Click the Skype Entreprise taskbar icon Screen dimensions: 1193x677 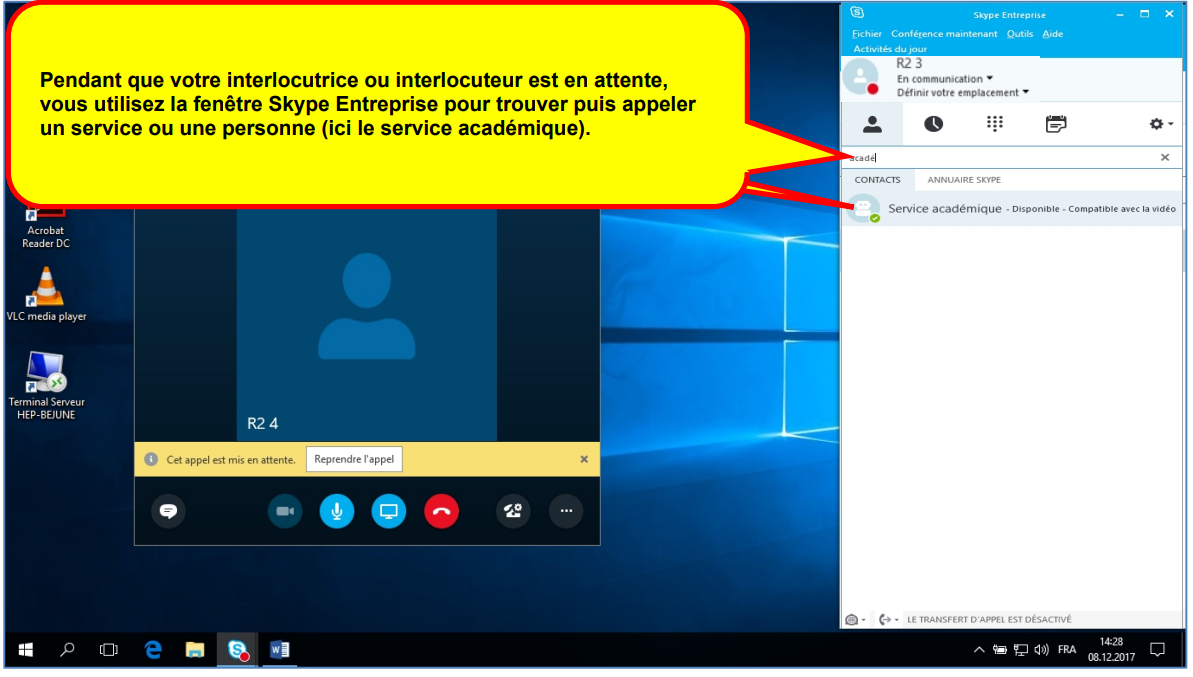click(x=237, y=650)
